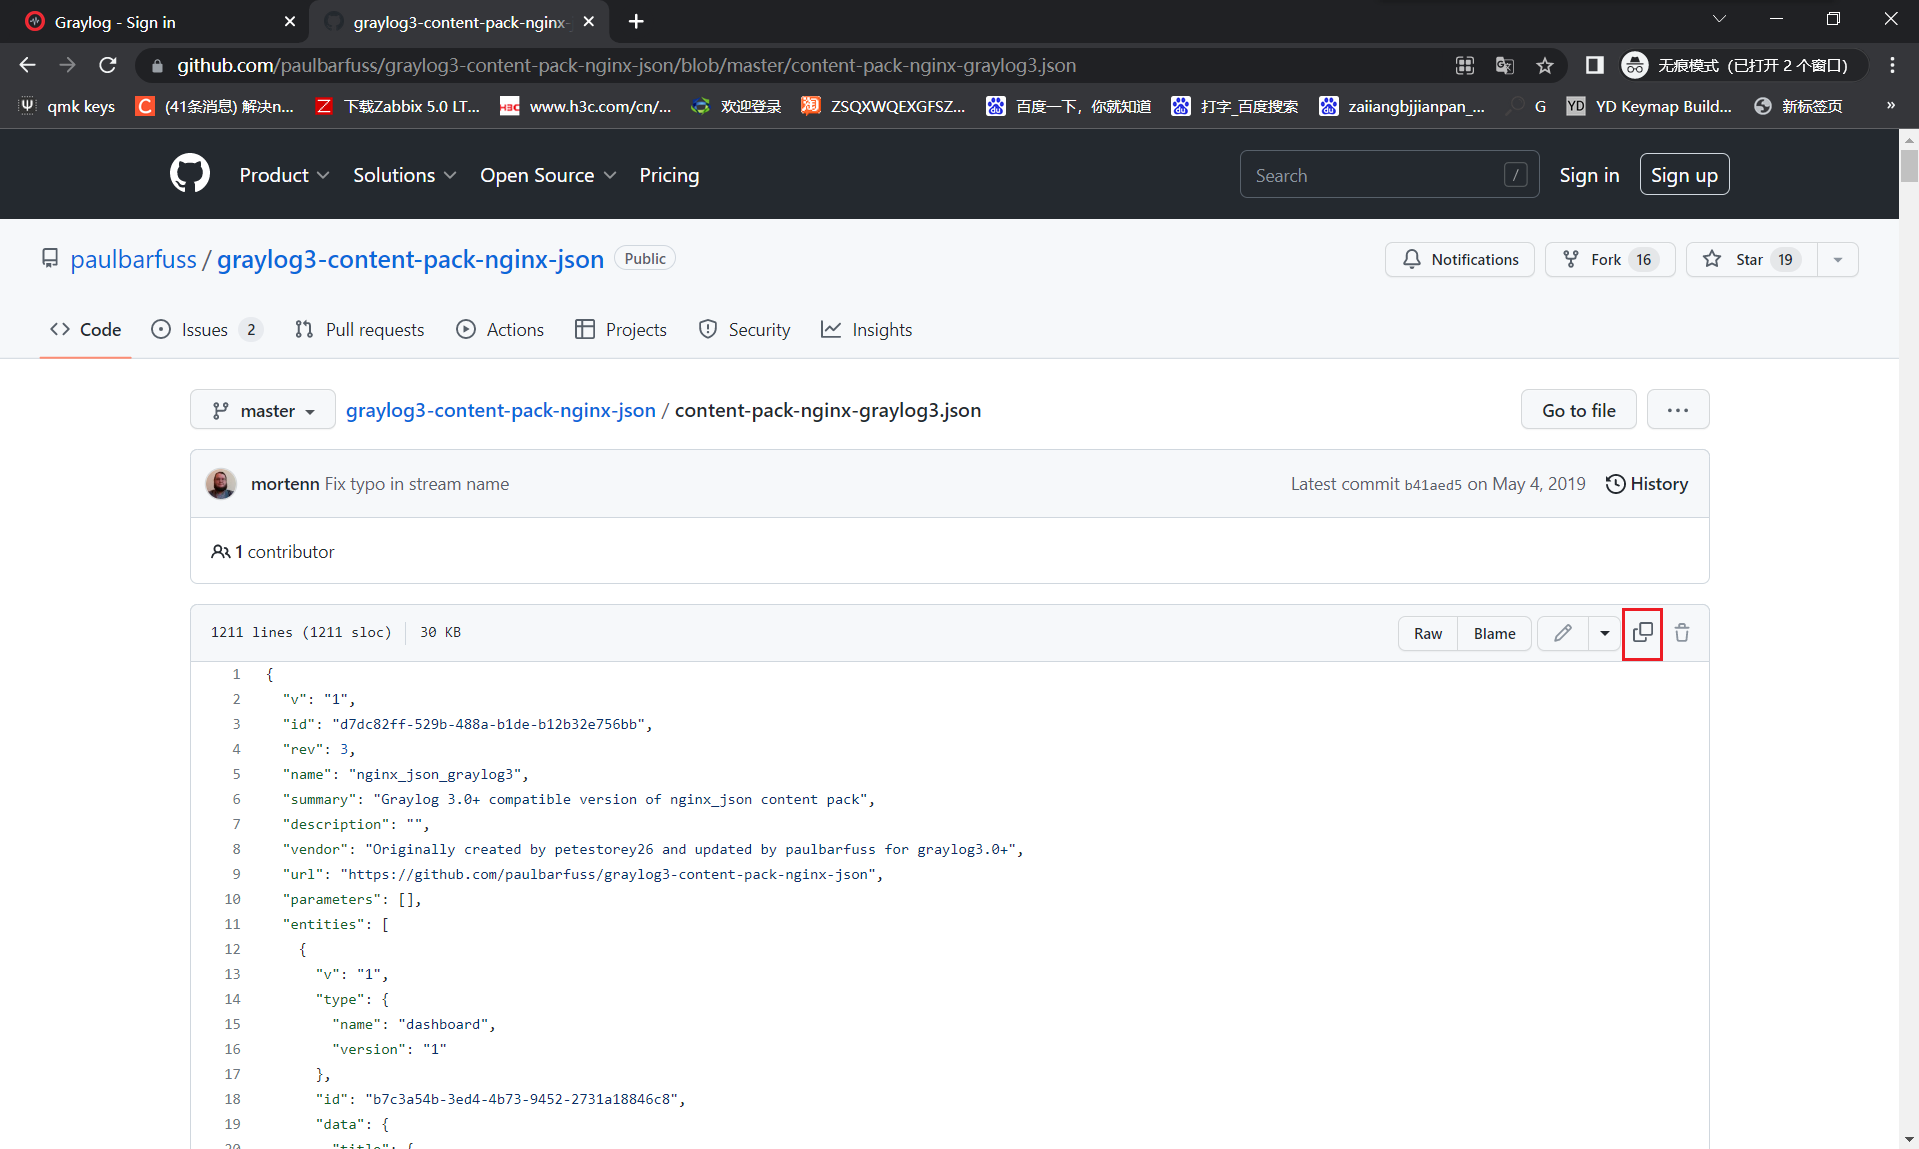The height and width of the screenshot is (1149, 1919).
Task: Open the Blame view
Action: tap(1494, 633)
